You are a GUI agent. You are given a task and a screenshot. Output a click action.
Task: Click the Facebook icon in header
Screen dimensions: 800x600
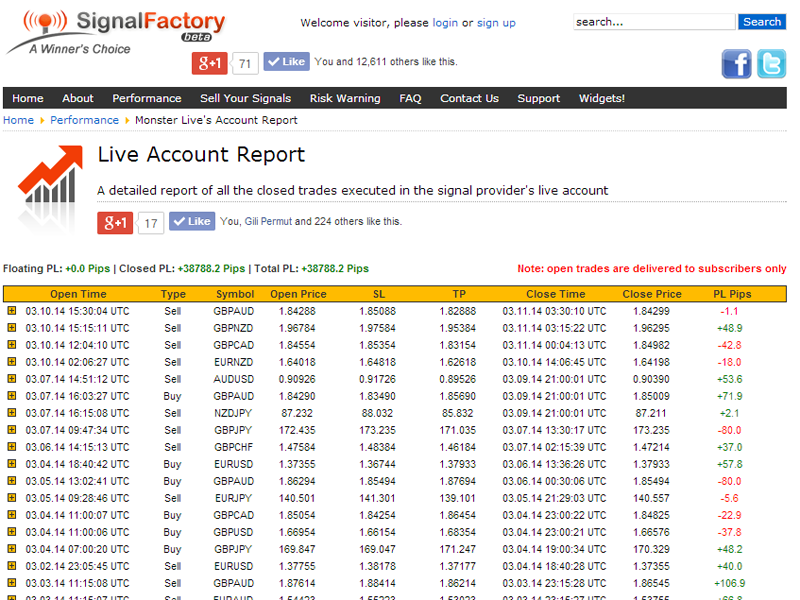tap(736, 64)
